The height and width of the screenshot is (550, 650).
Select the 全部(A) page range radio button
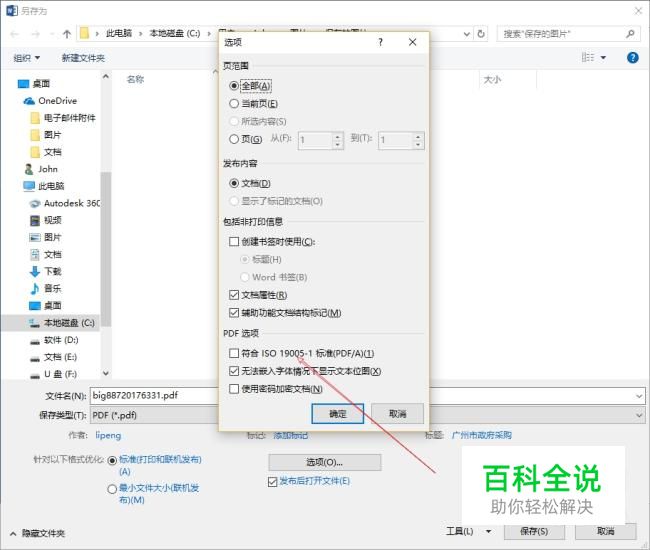coord(234,86)
